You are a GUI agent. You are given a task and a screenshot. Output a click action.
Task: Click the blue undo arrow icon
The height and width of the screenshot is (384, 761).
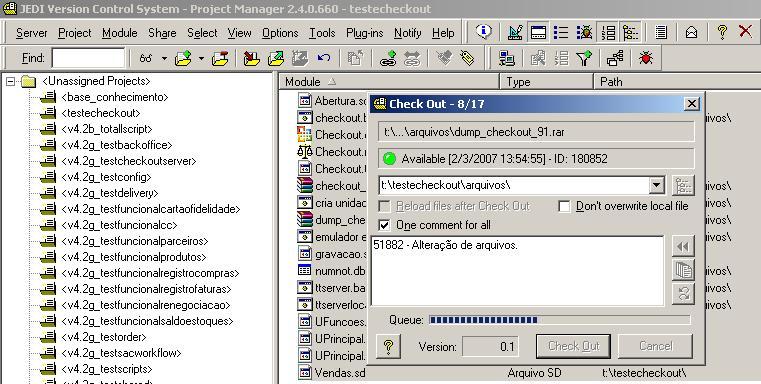[x=324, y=59]
